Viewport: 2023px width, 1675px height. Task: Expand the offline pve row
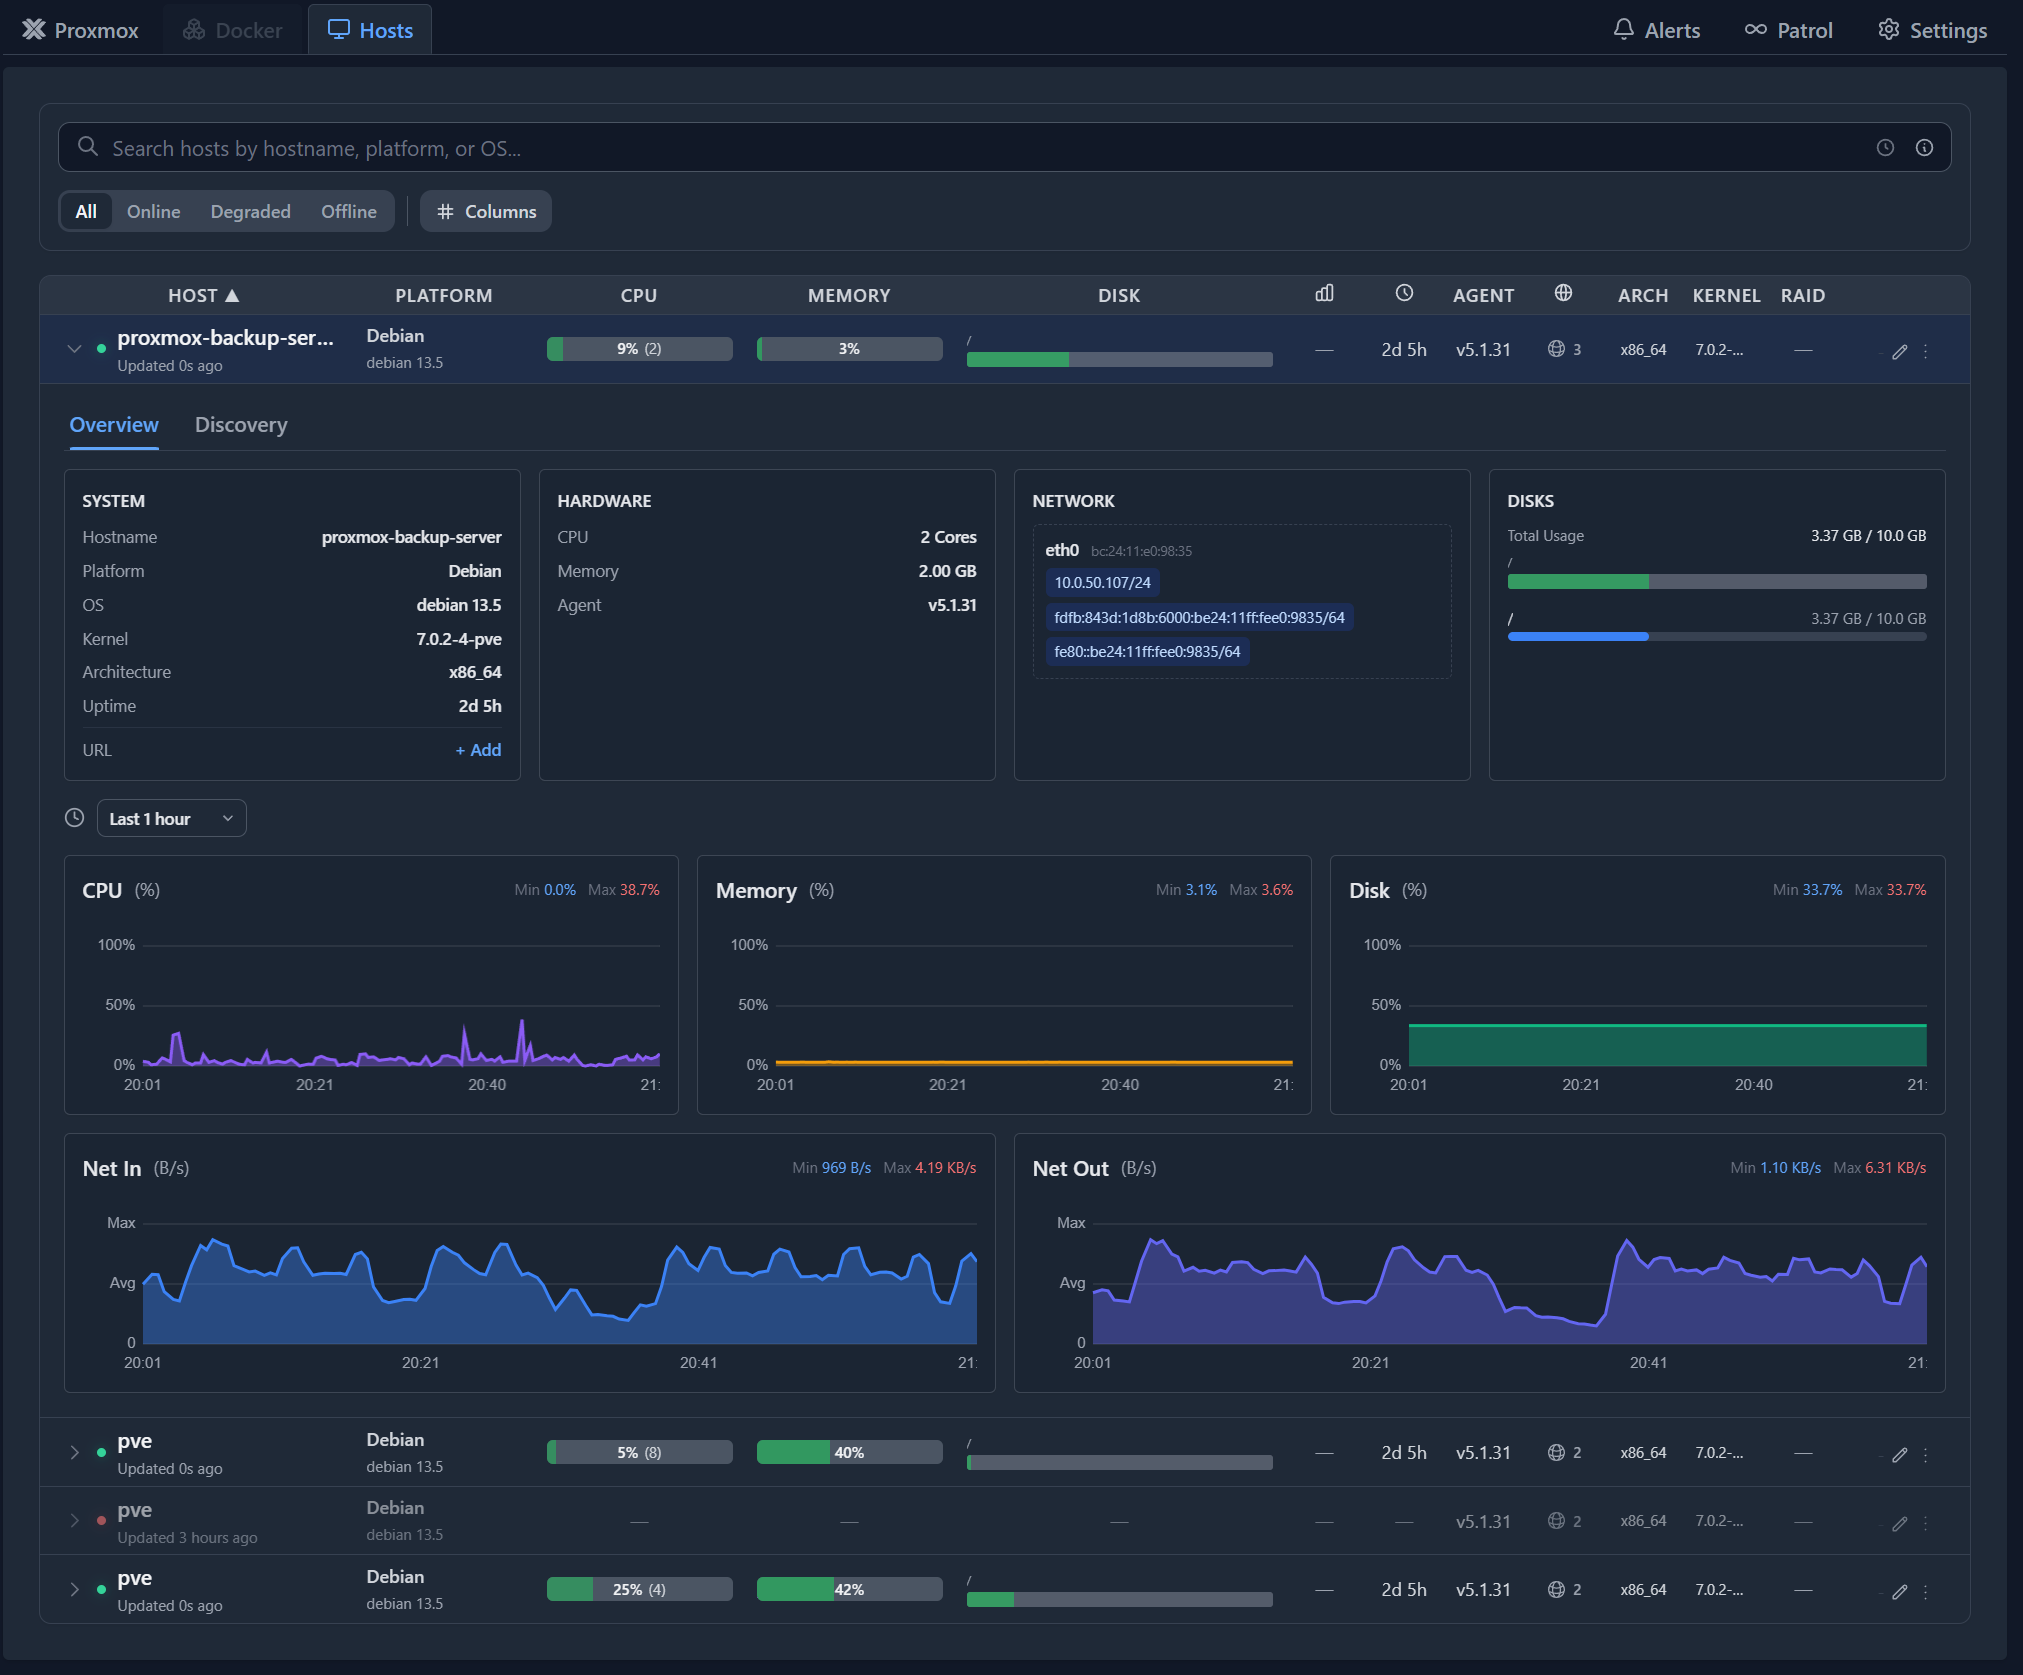coord(74,1521)
